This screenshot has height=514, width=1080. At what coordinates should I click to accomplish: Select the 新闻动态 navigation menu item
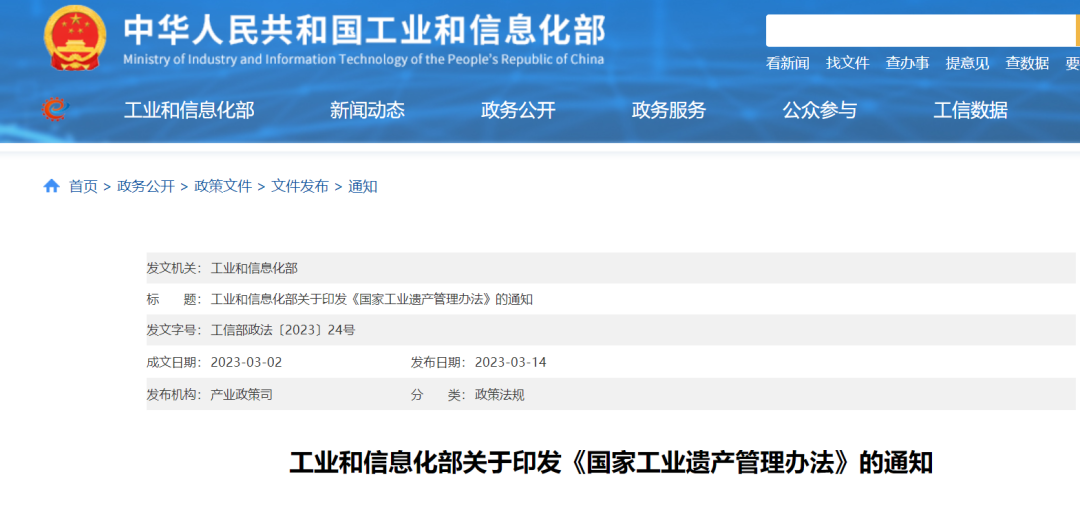367,110
